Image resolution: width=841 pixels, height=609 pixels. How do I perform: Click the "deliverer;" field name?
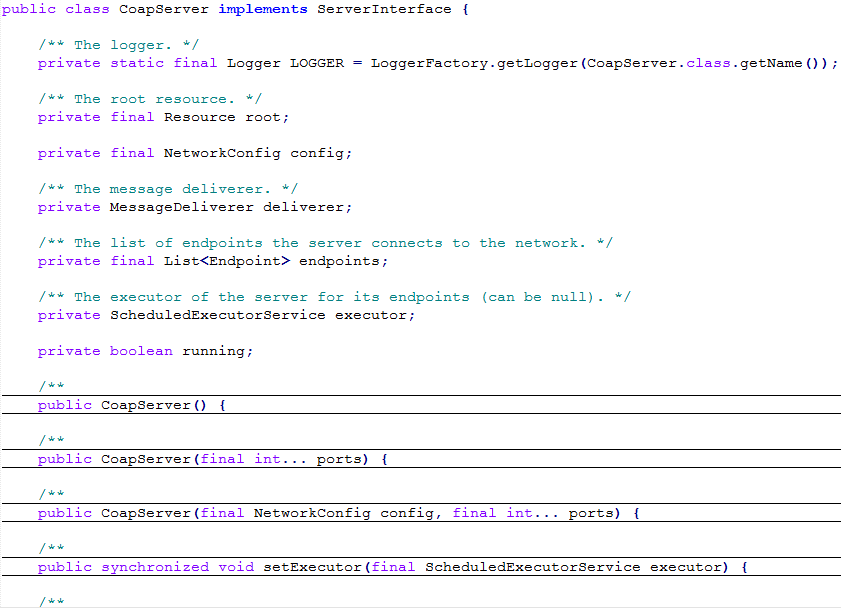[x=307, y=208]
